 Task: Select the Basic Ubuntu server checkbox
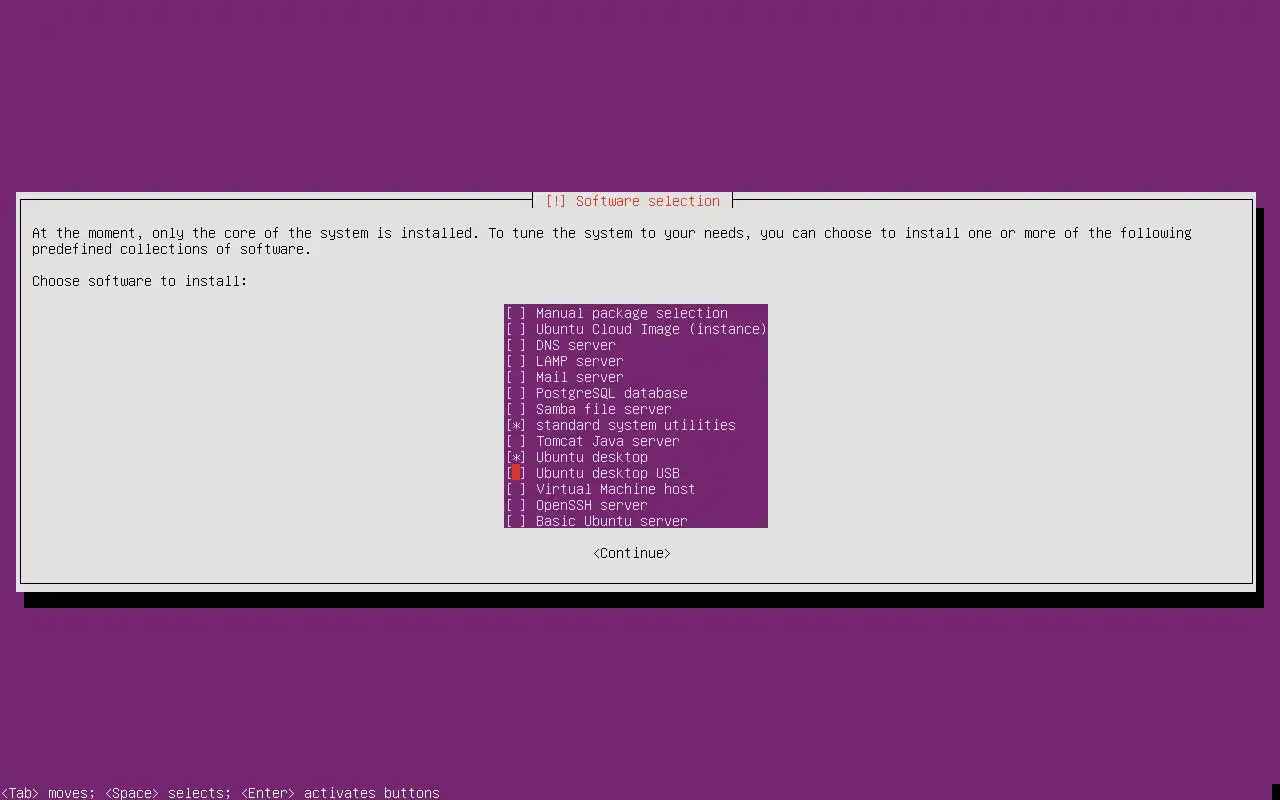click(x=516, y=521)
